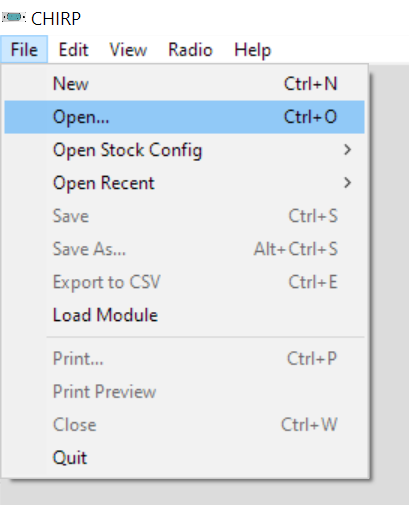Select the Save menu item
Image resolution: width=409 pixels, height=505 pixels.
click(x=184, y=216)
